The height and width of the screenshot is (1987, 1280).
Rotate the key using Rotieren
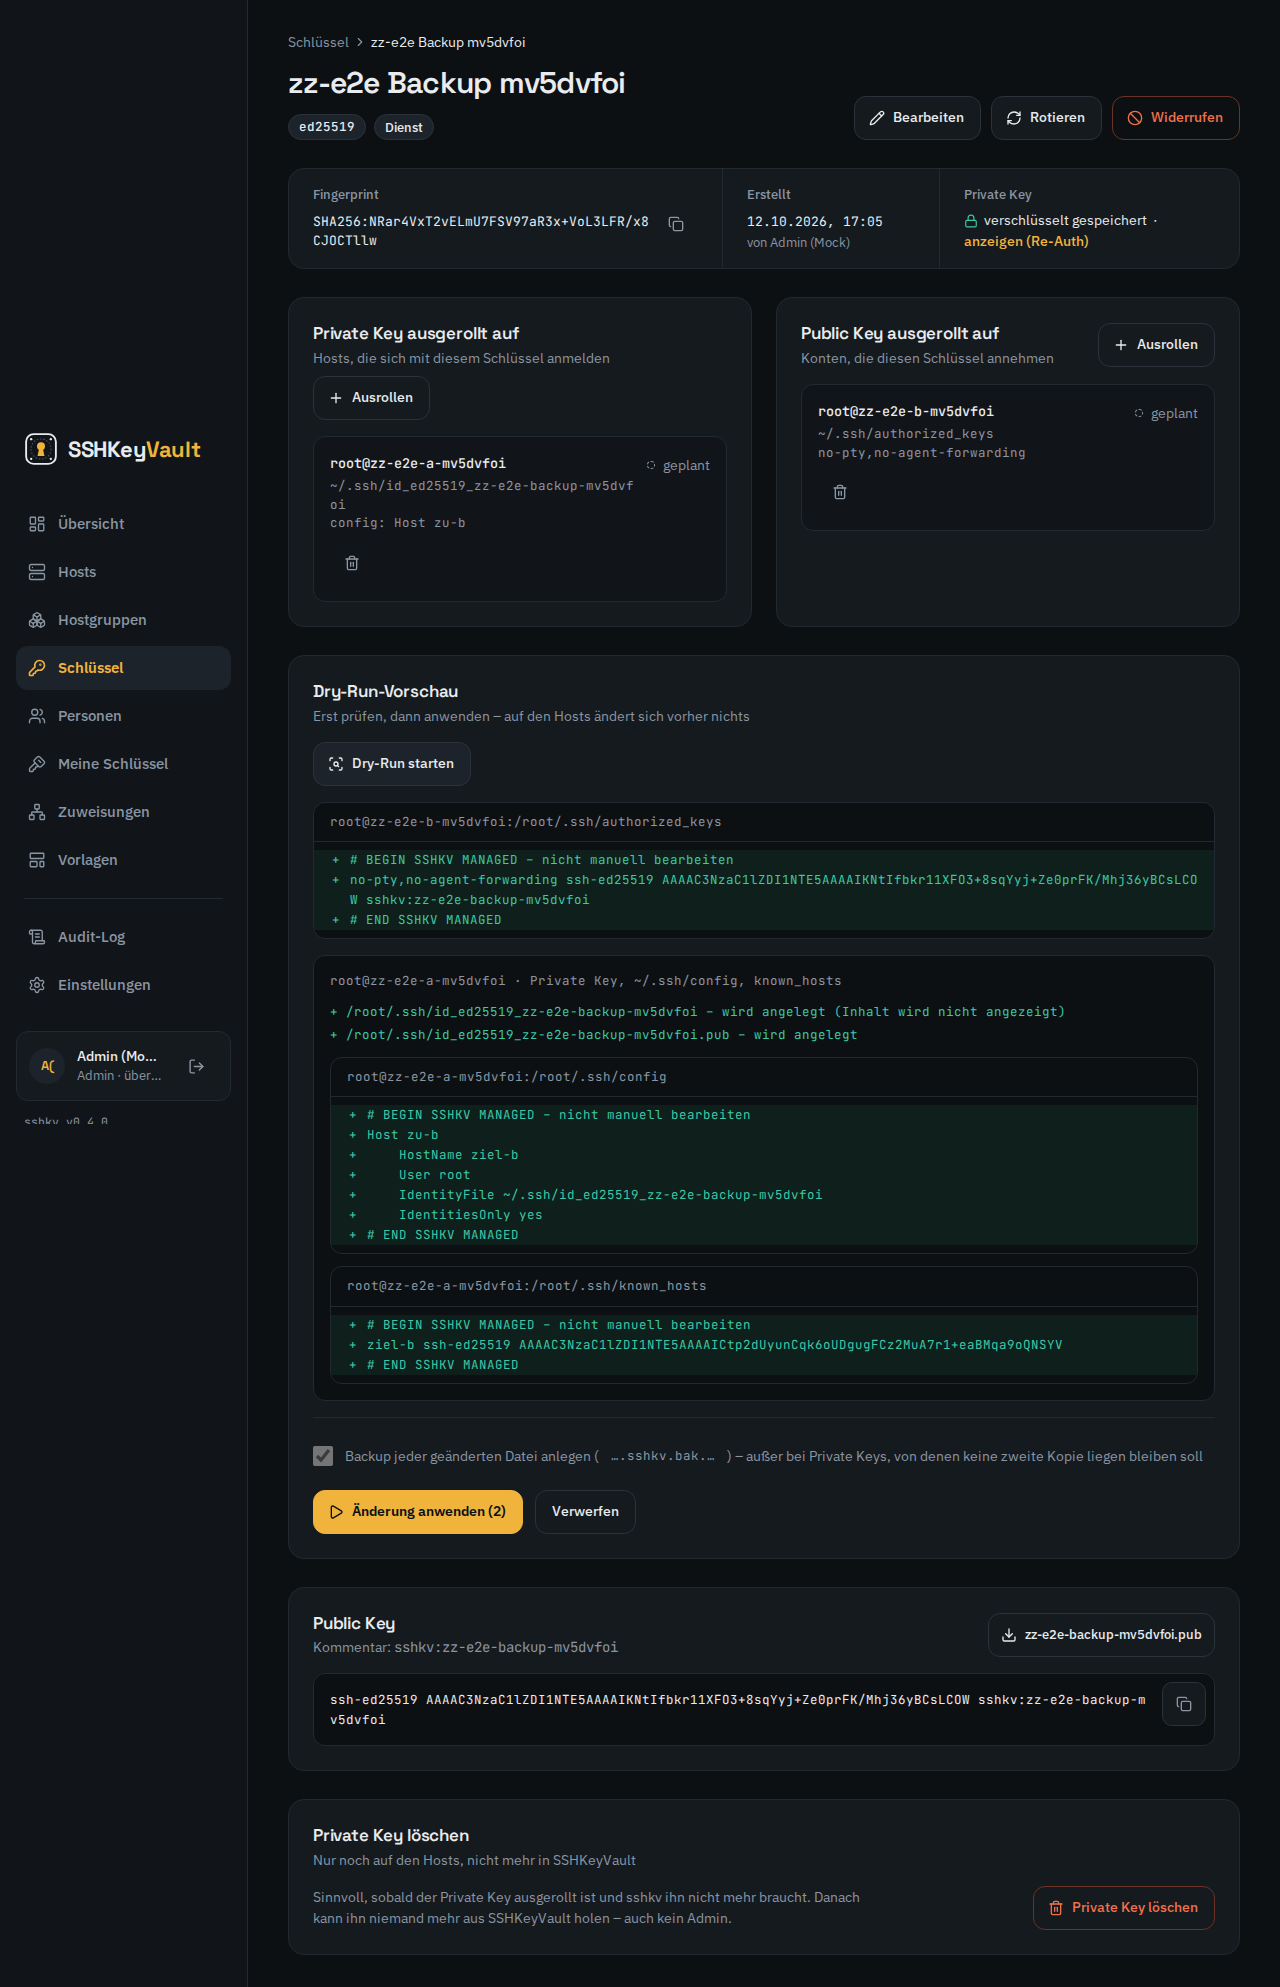point(1046,118)
